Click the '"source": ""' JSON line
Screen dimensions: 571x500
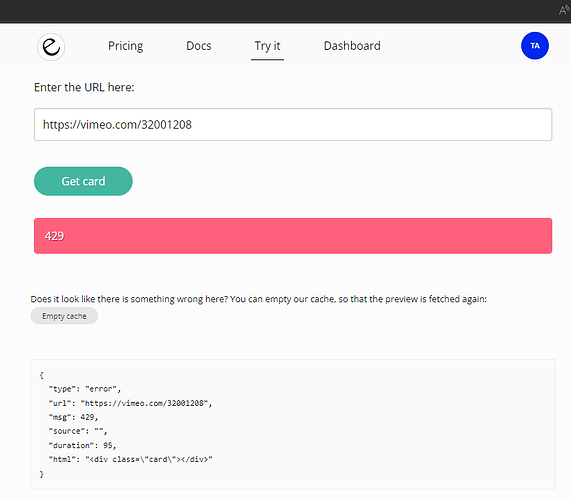tap(78, 431)
